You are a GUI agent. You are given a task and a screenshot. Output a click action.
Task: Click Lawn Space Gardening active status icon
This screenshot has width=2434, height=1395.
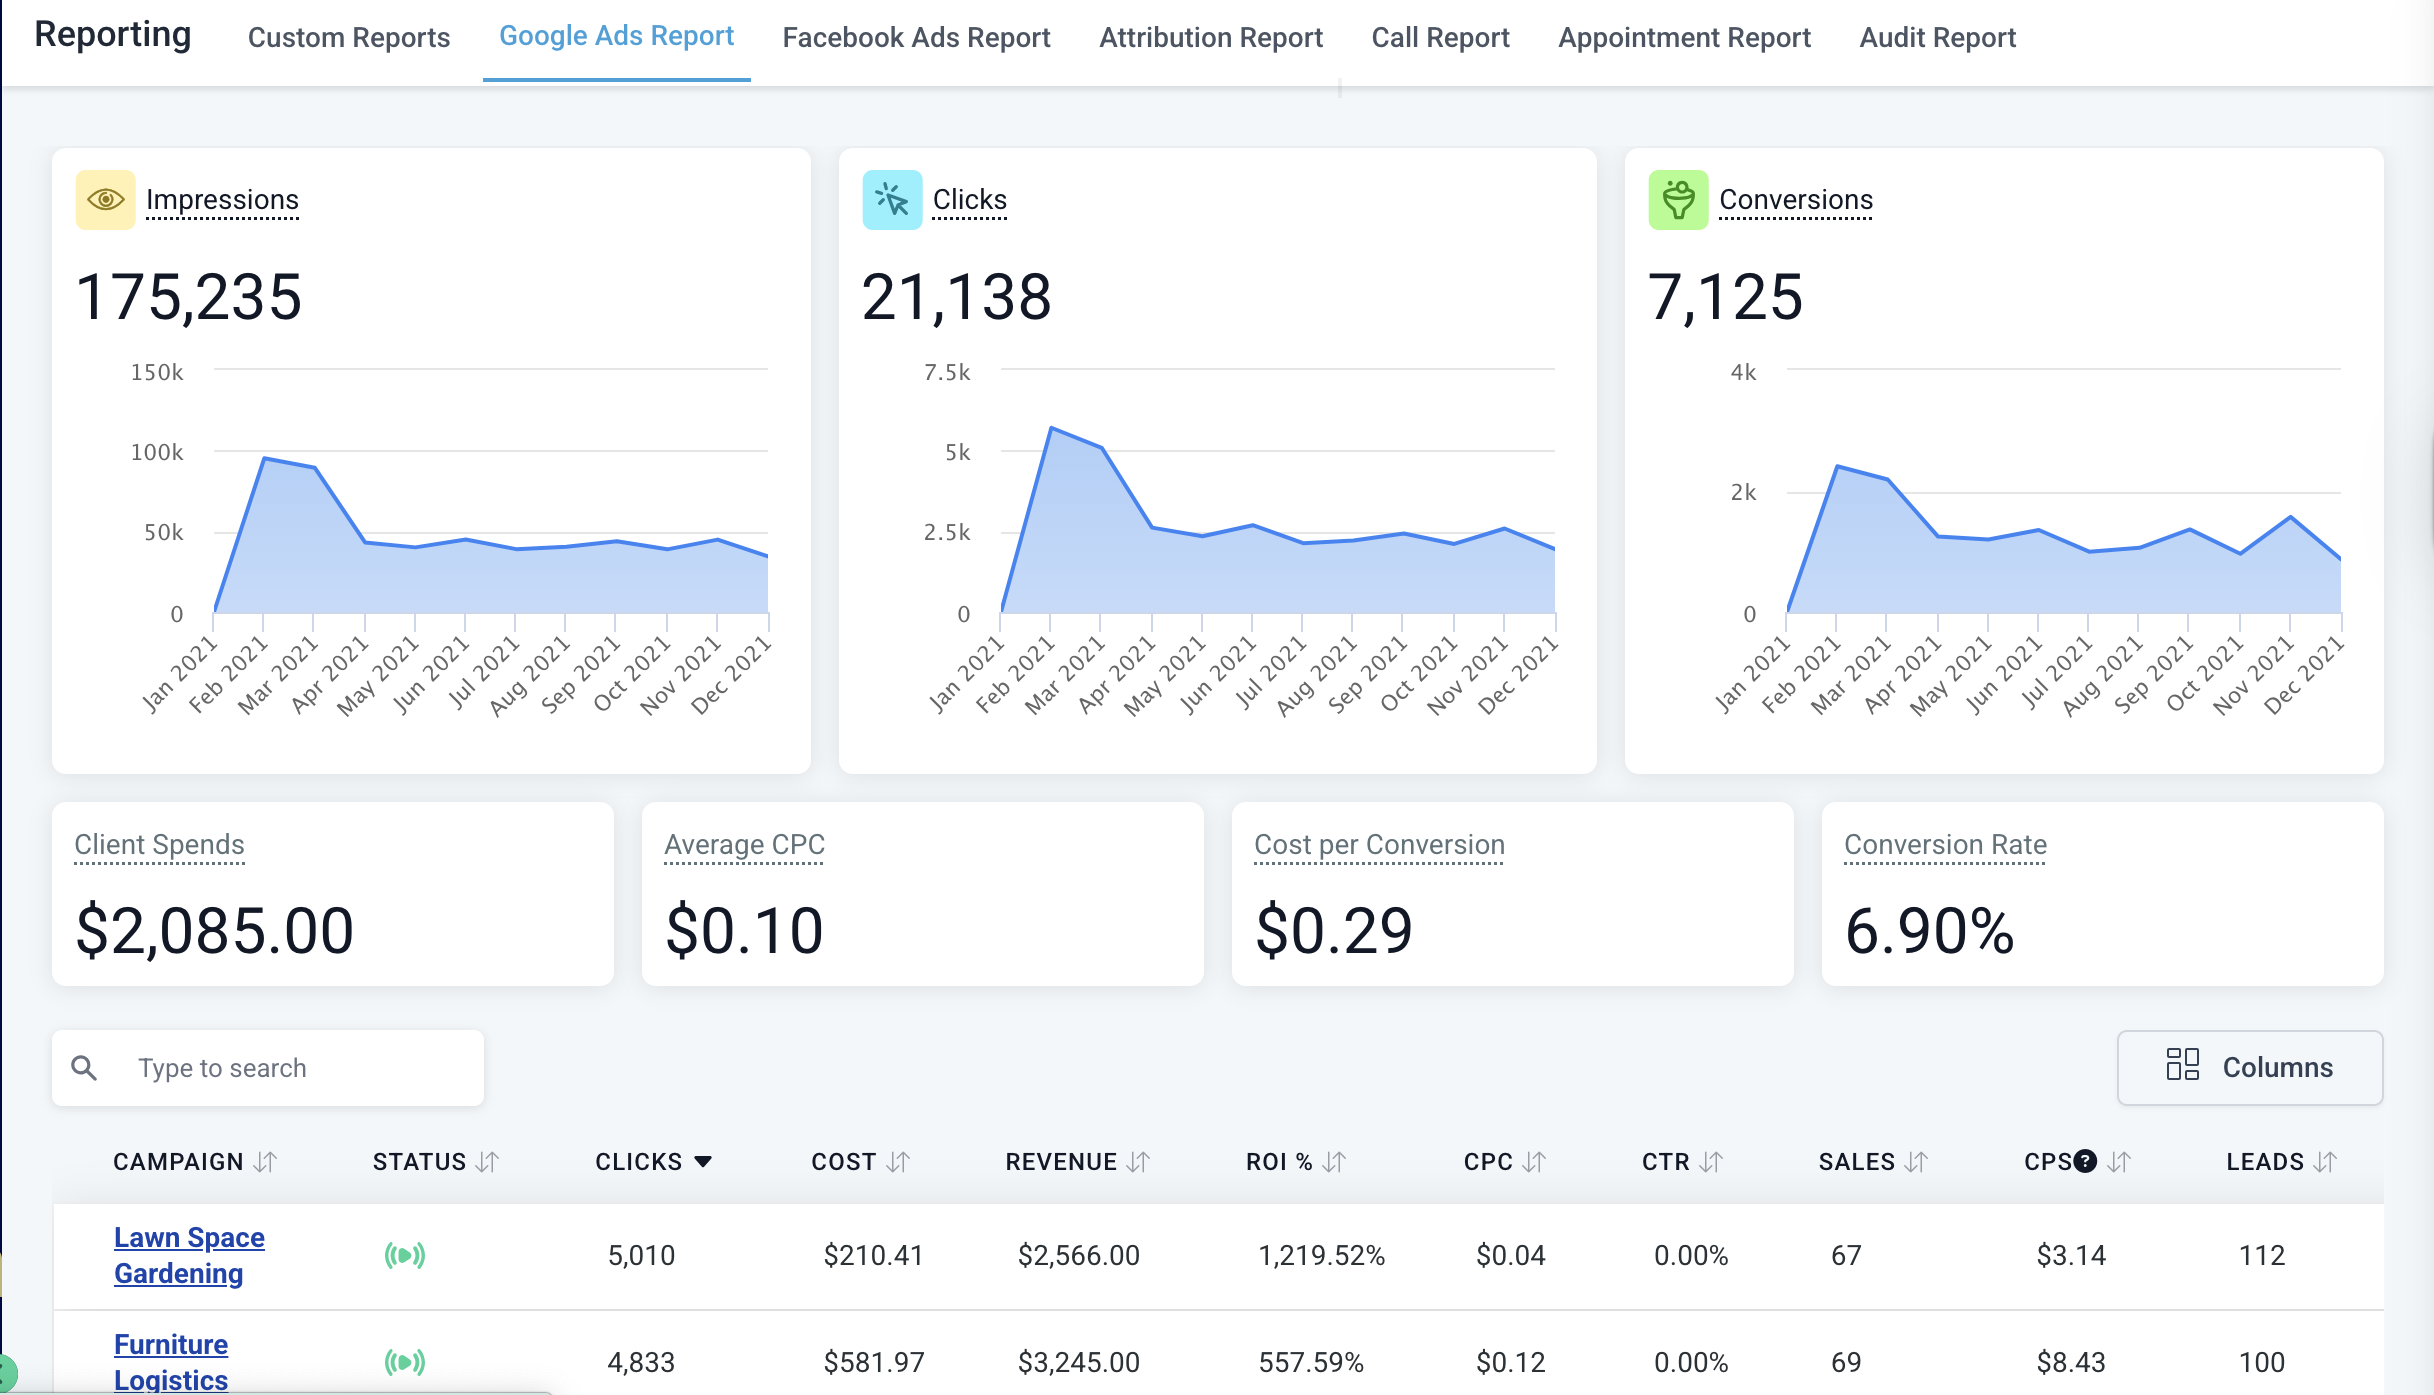405,1255
